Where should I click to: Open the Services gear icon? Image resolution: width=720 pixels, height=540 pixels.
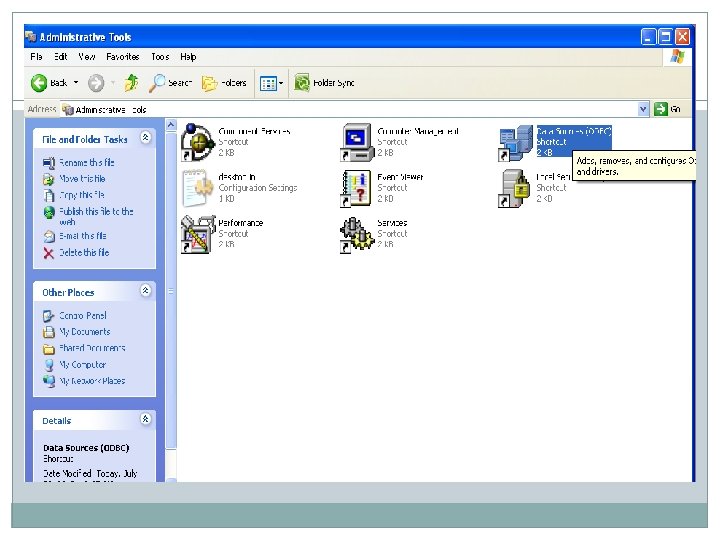tap(357, 234)
